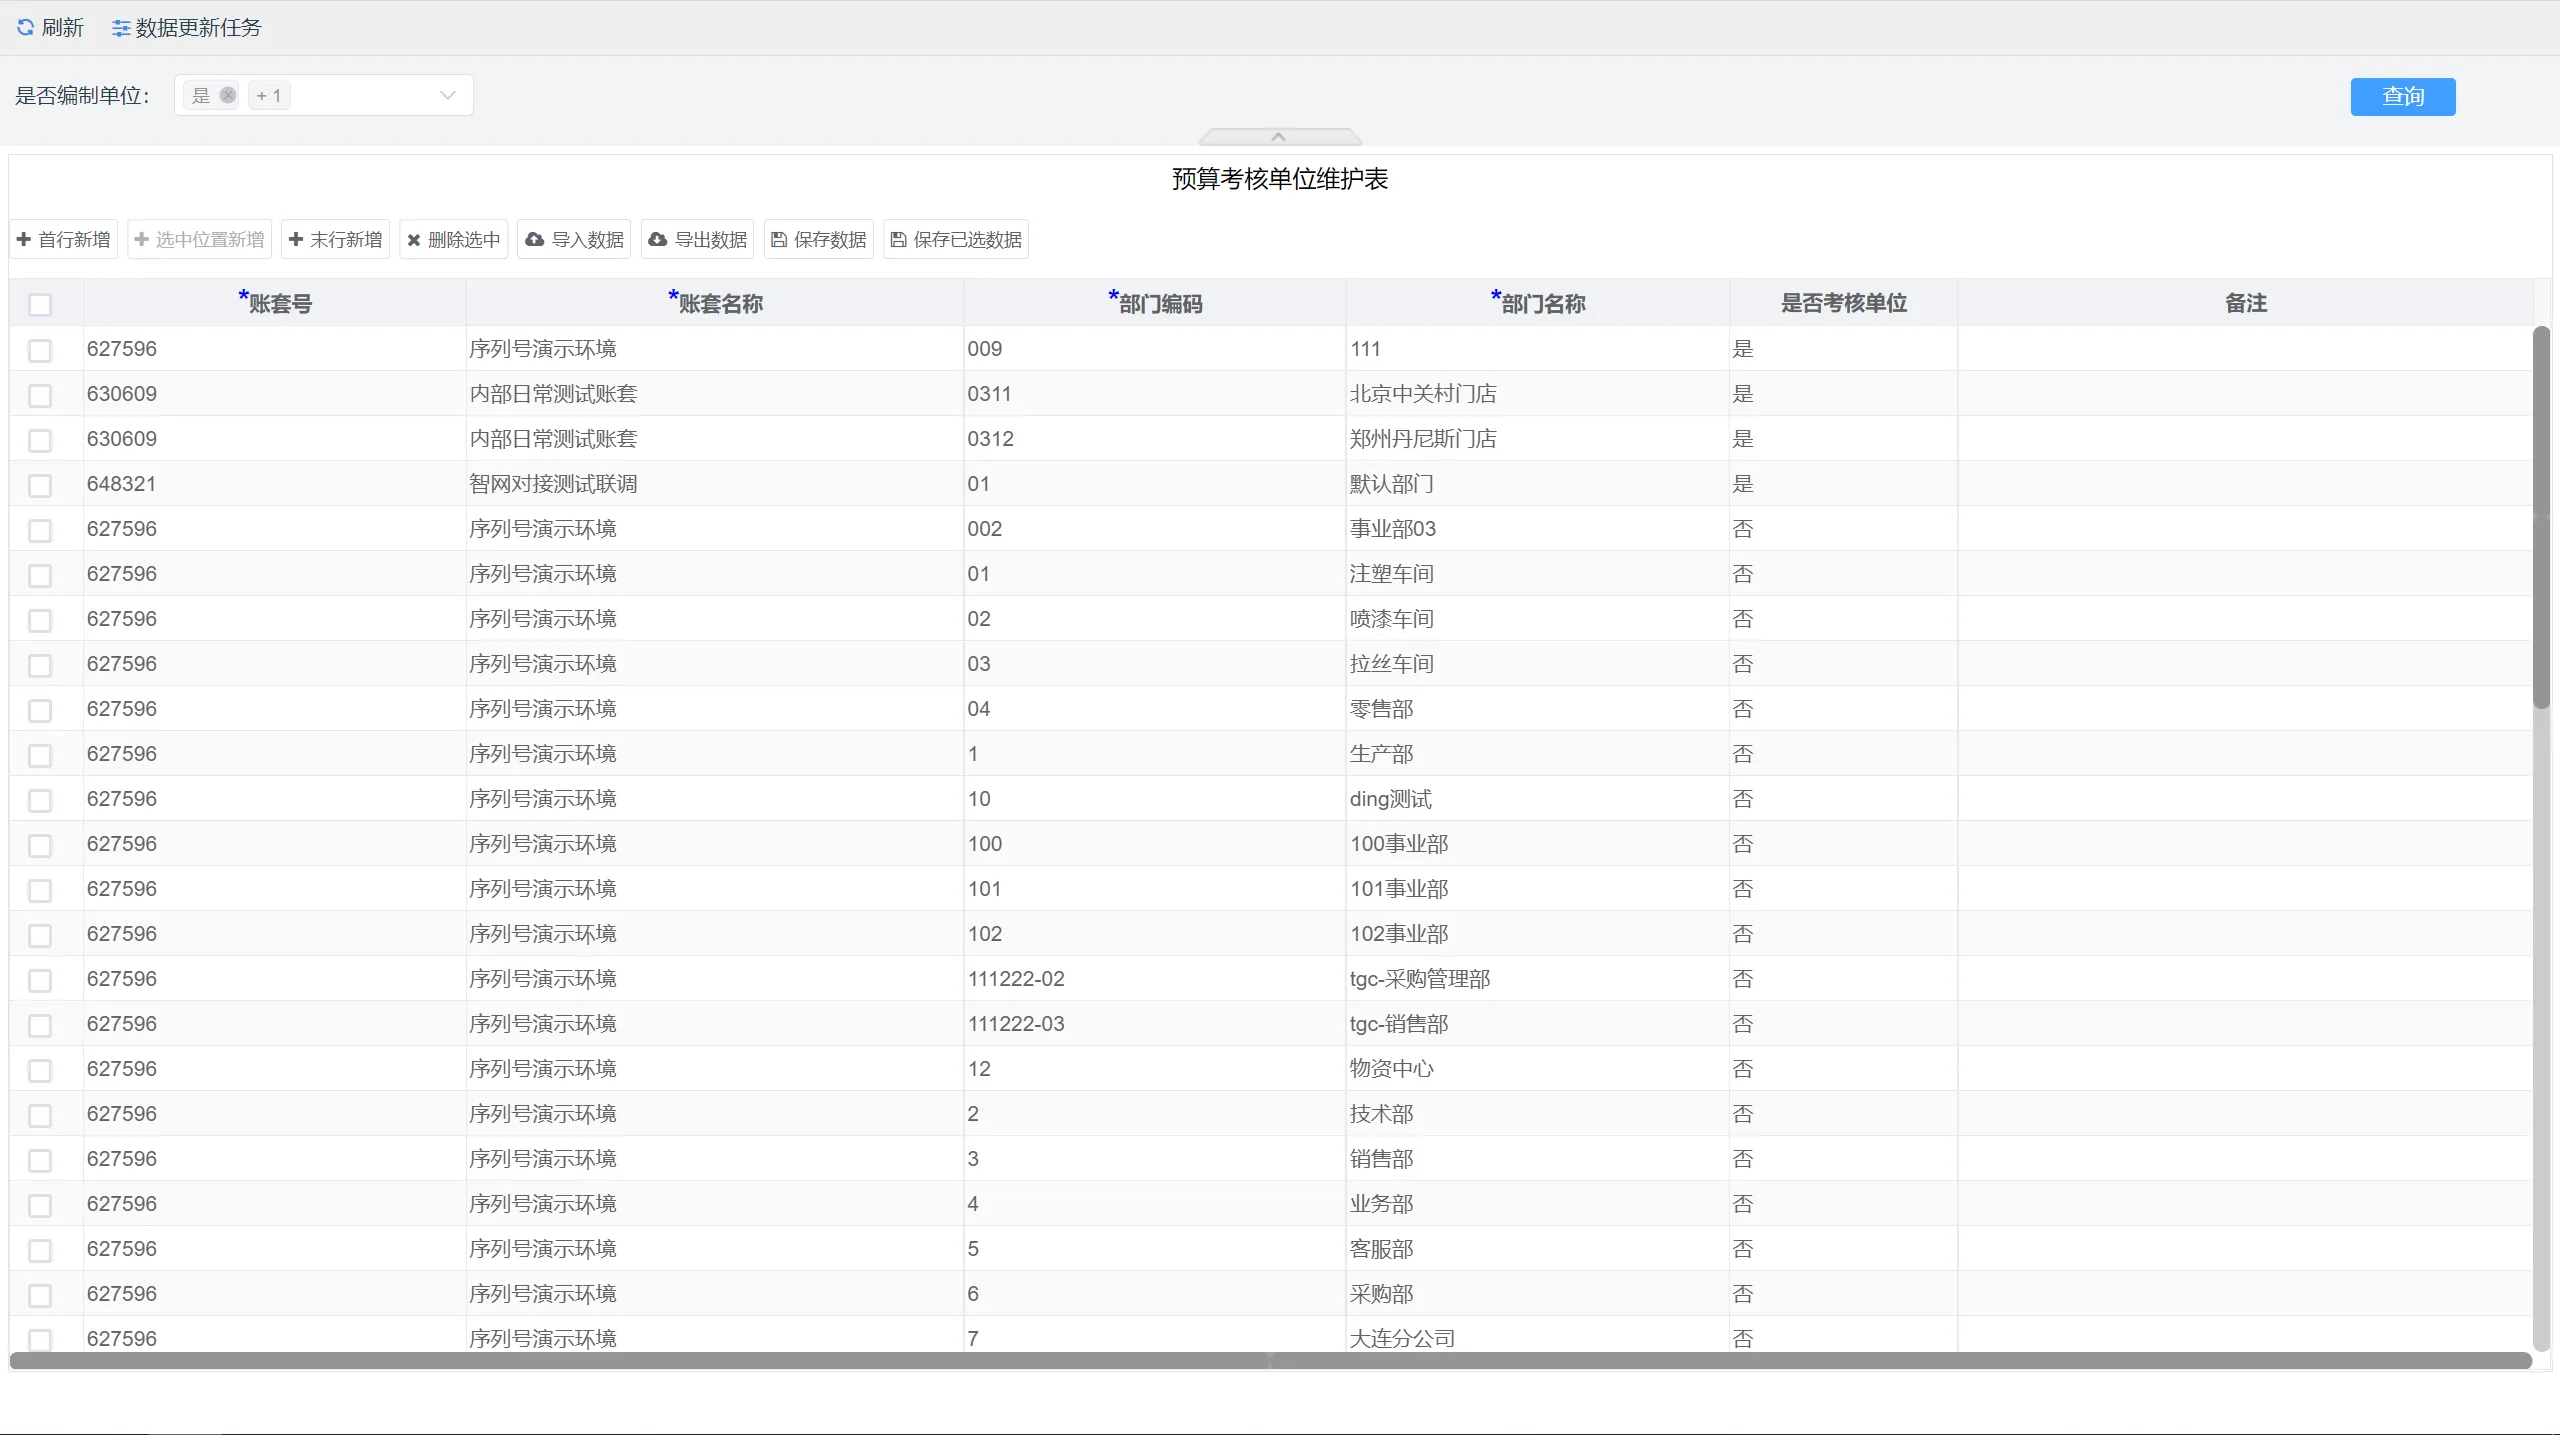The image size is (2560, 1435).
Task: Click the 否 value for 技术部 row
Action: [x=1743, y=1114]
